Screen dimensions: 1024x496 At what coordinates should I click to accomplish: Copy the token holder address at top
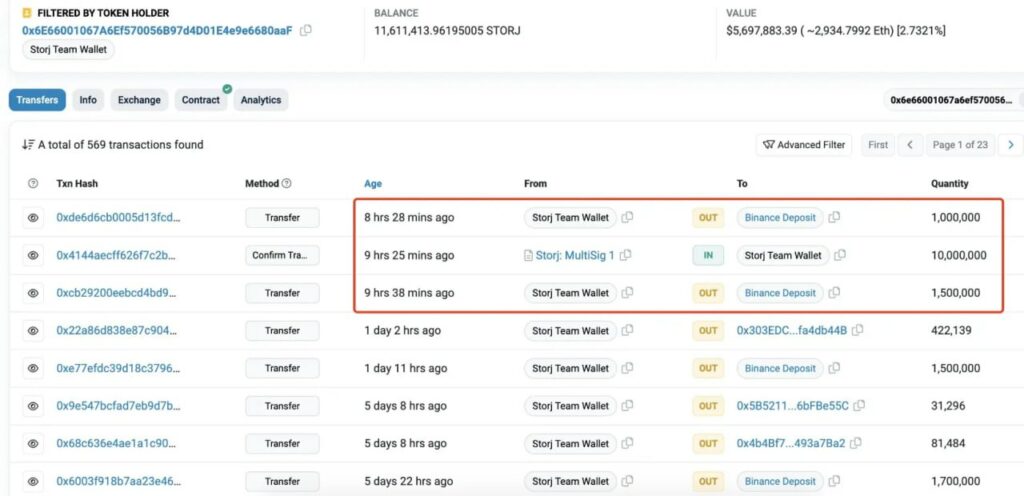pos(306,30)
